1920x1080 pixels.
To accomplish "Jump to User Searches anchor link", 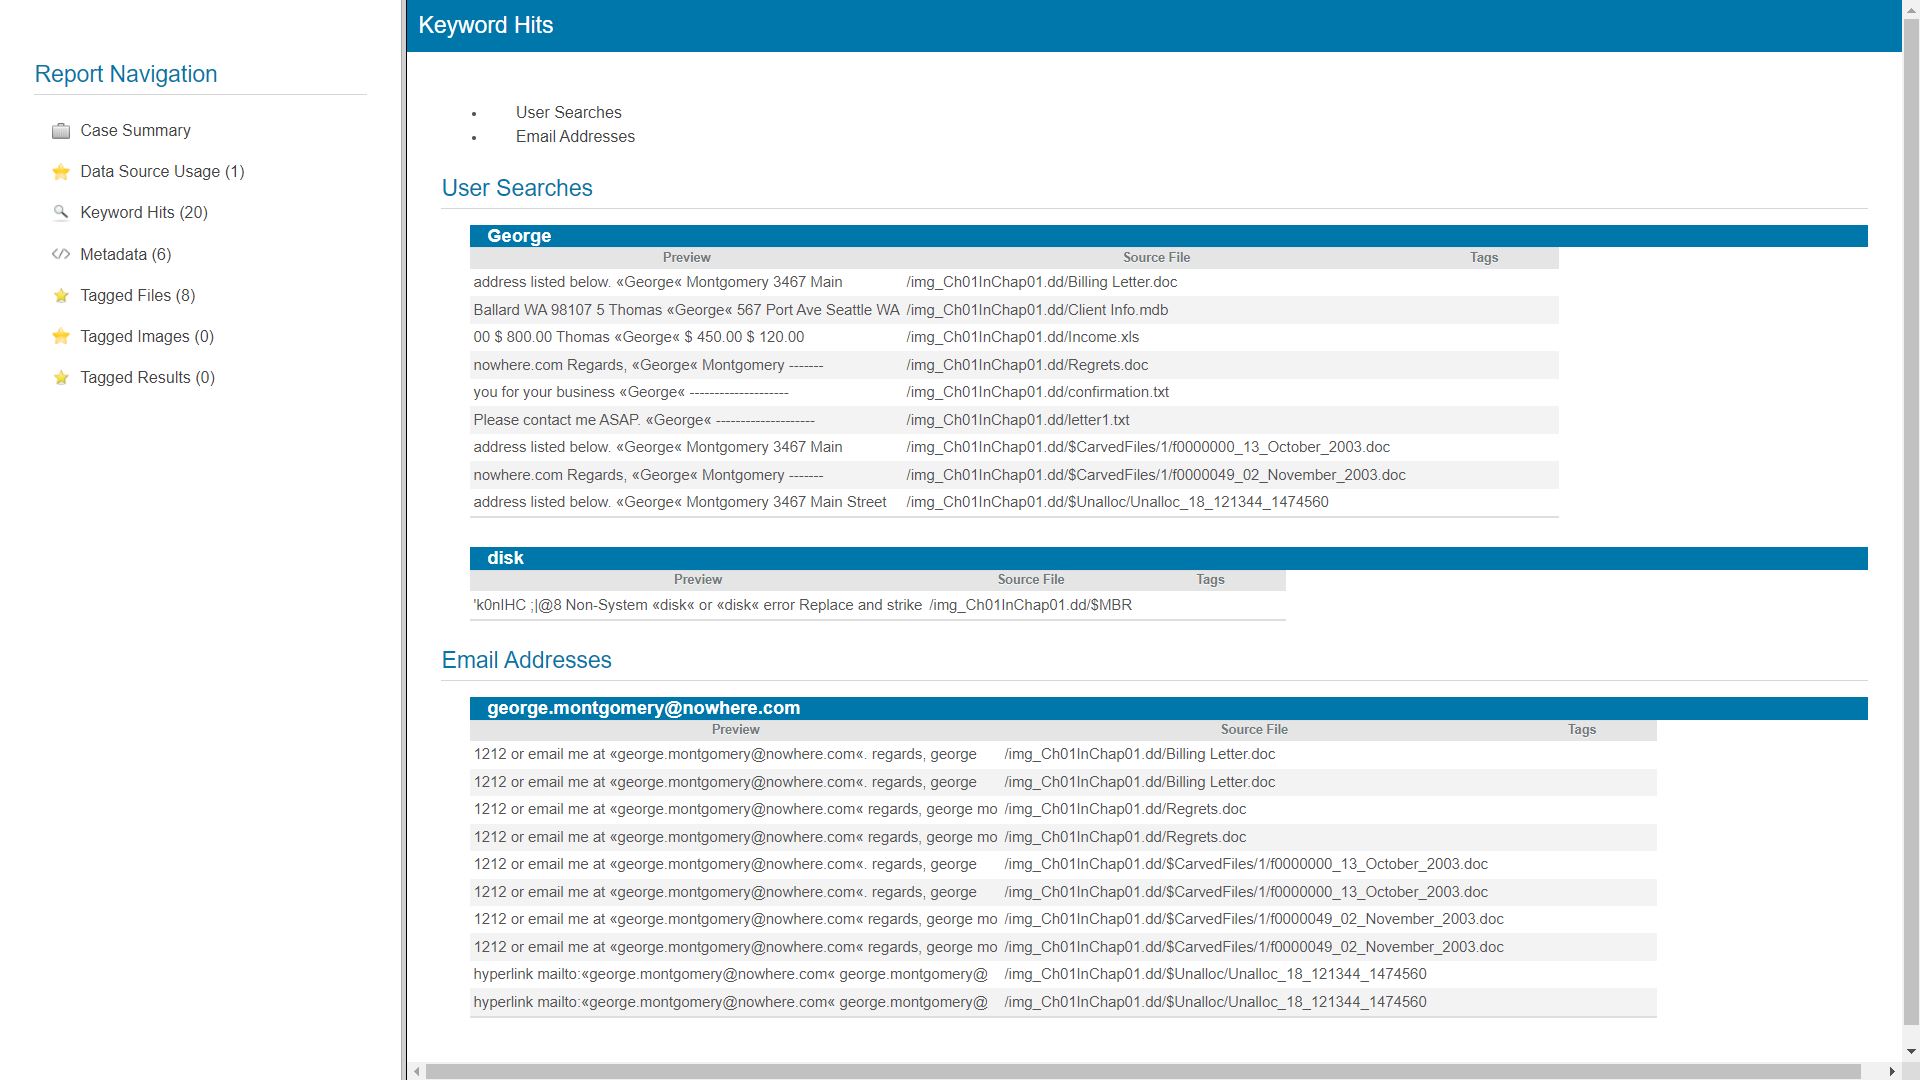I will (568, 113).
